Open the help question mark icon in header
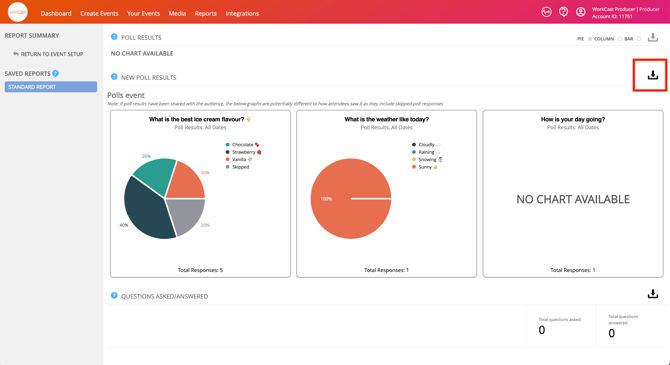The height and width of the screenshot is (365, 670). pyautogui.click(x=563, y=12)
